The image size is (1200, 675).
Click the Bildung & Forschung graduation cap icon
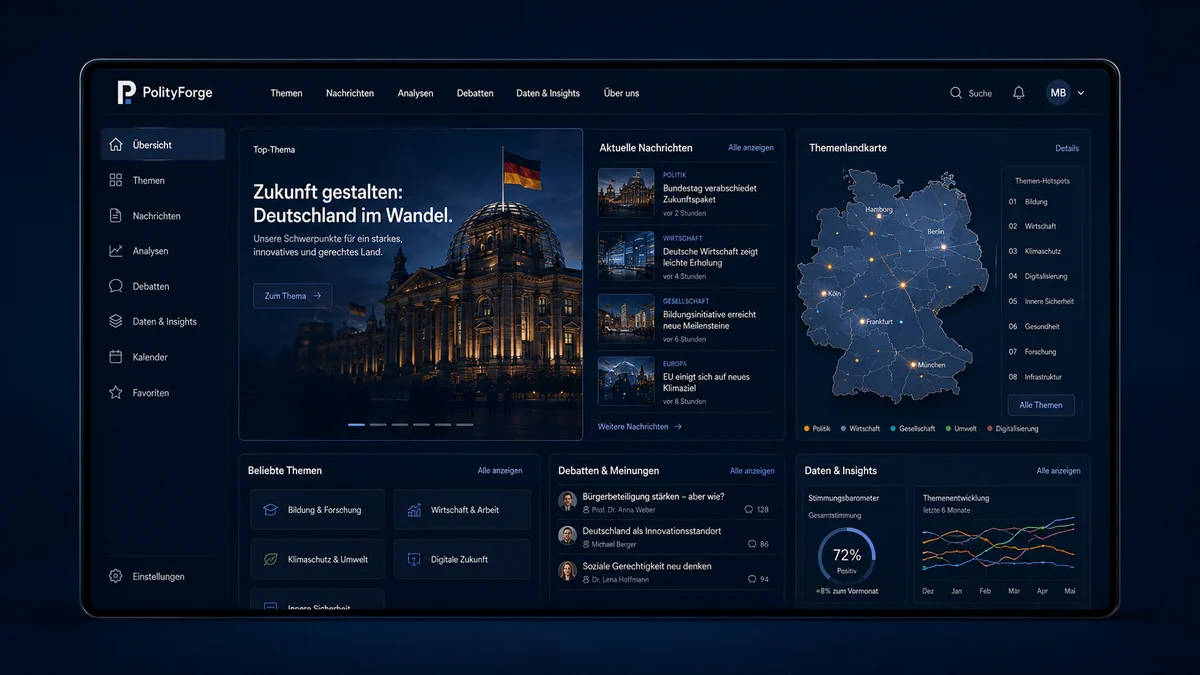tap(271, 510)
